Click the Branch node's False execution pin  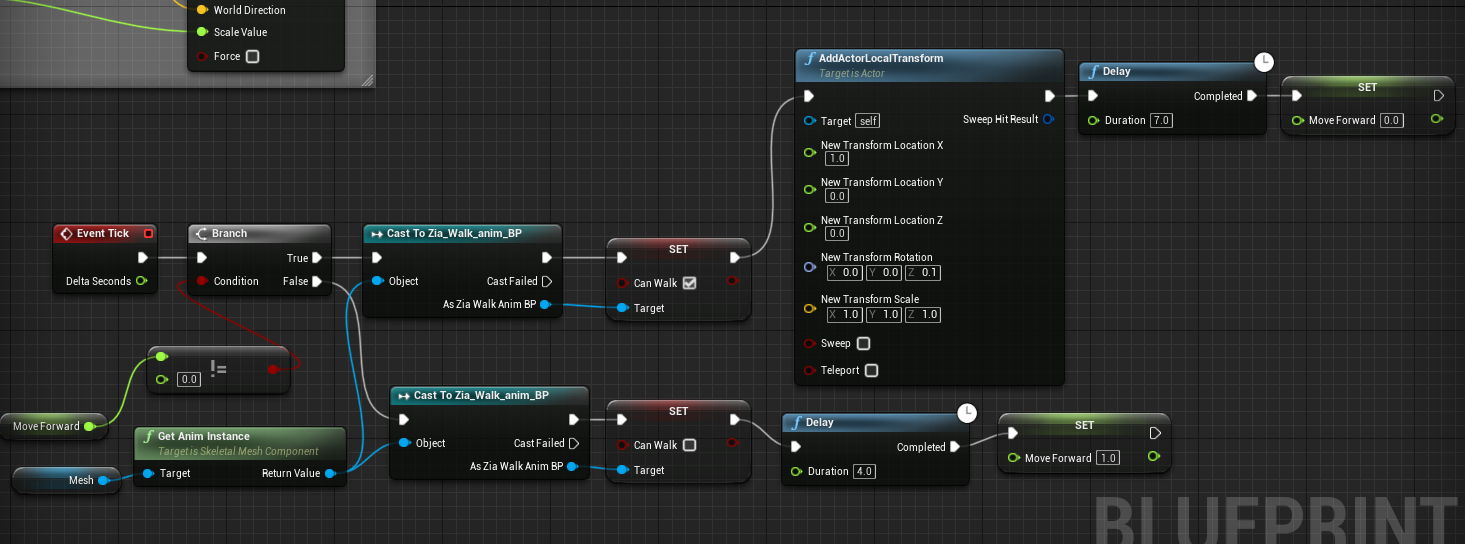[x=318, y=281]
